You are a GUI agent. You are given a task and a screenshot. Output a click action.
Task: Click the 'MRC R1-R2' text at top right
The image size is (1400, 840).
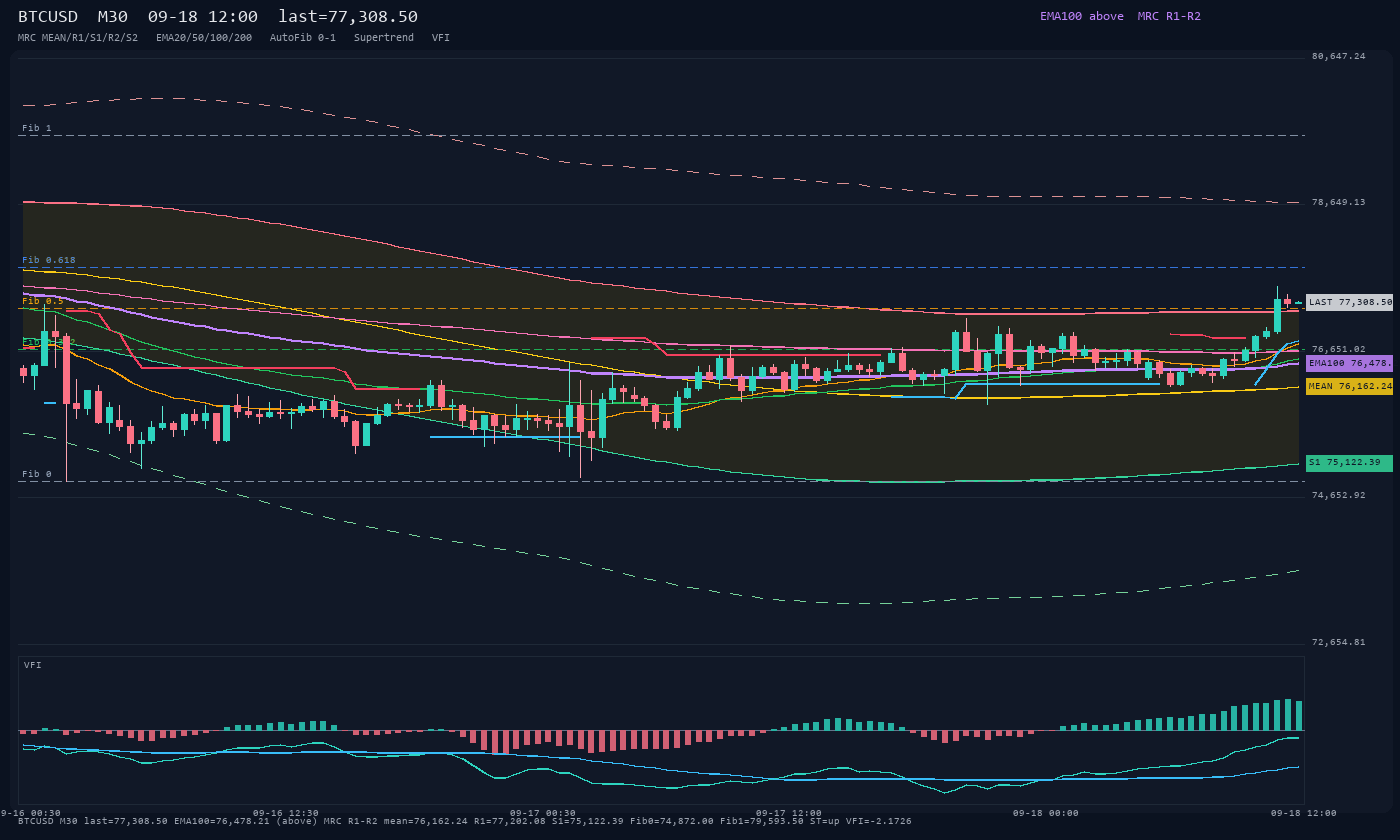pyautogui.click(x=1169, y=16)
